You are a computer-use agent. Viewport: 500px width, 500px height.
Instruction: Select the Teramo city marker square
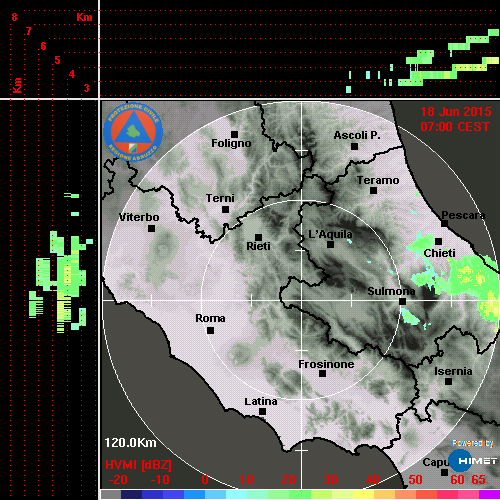[373, 191]
